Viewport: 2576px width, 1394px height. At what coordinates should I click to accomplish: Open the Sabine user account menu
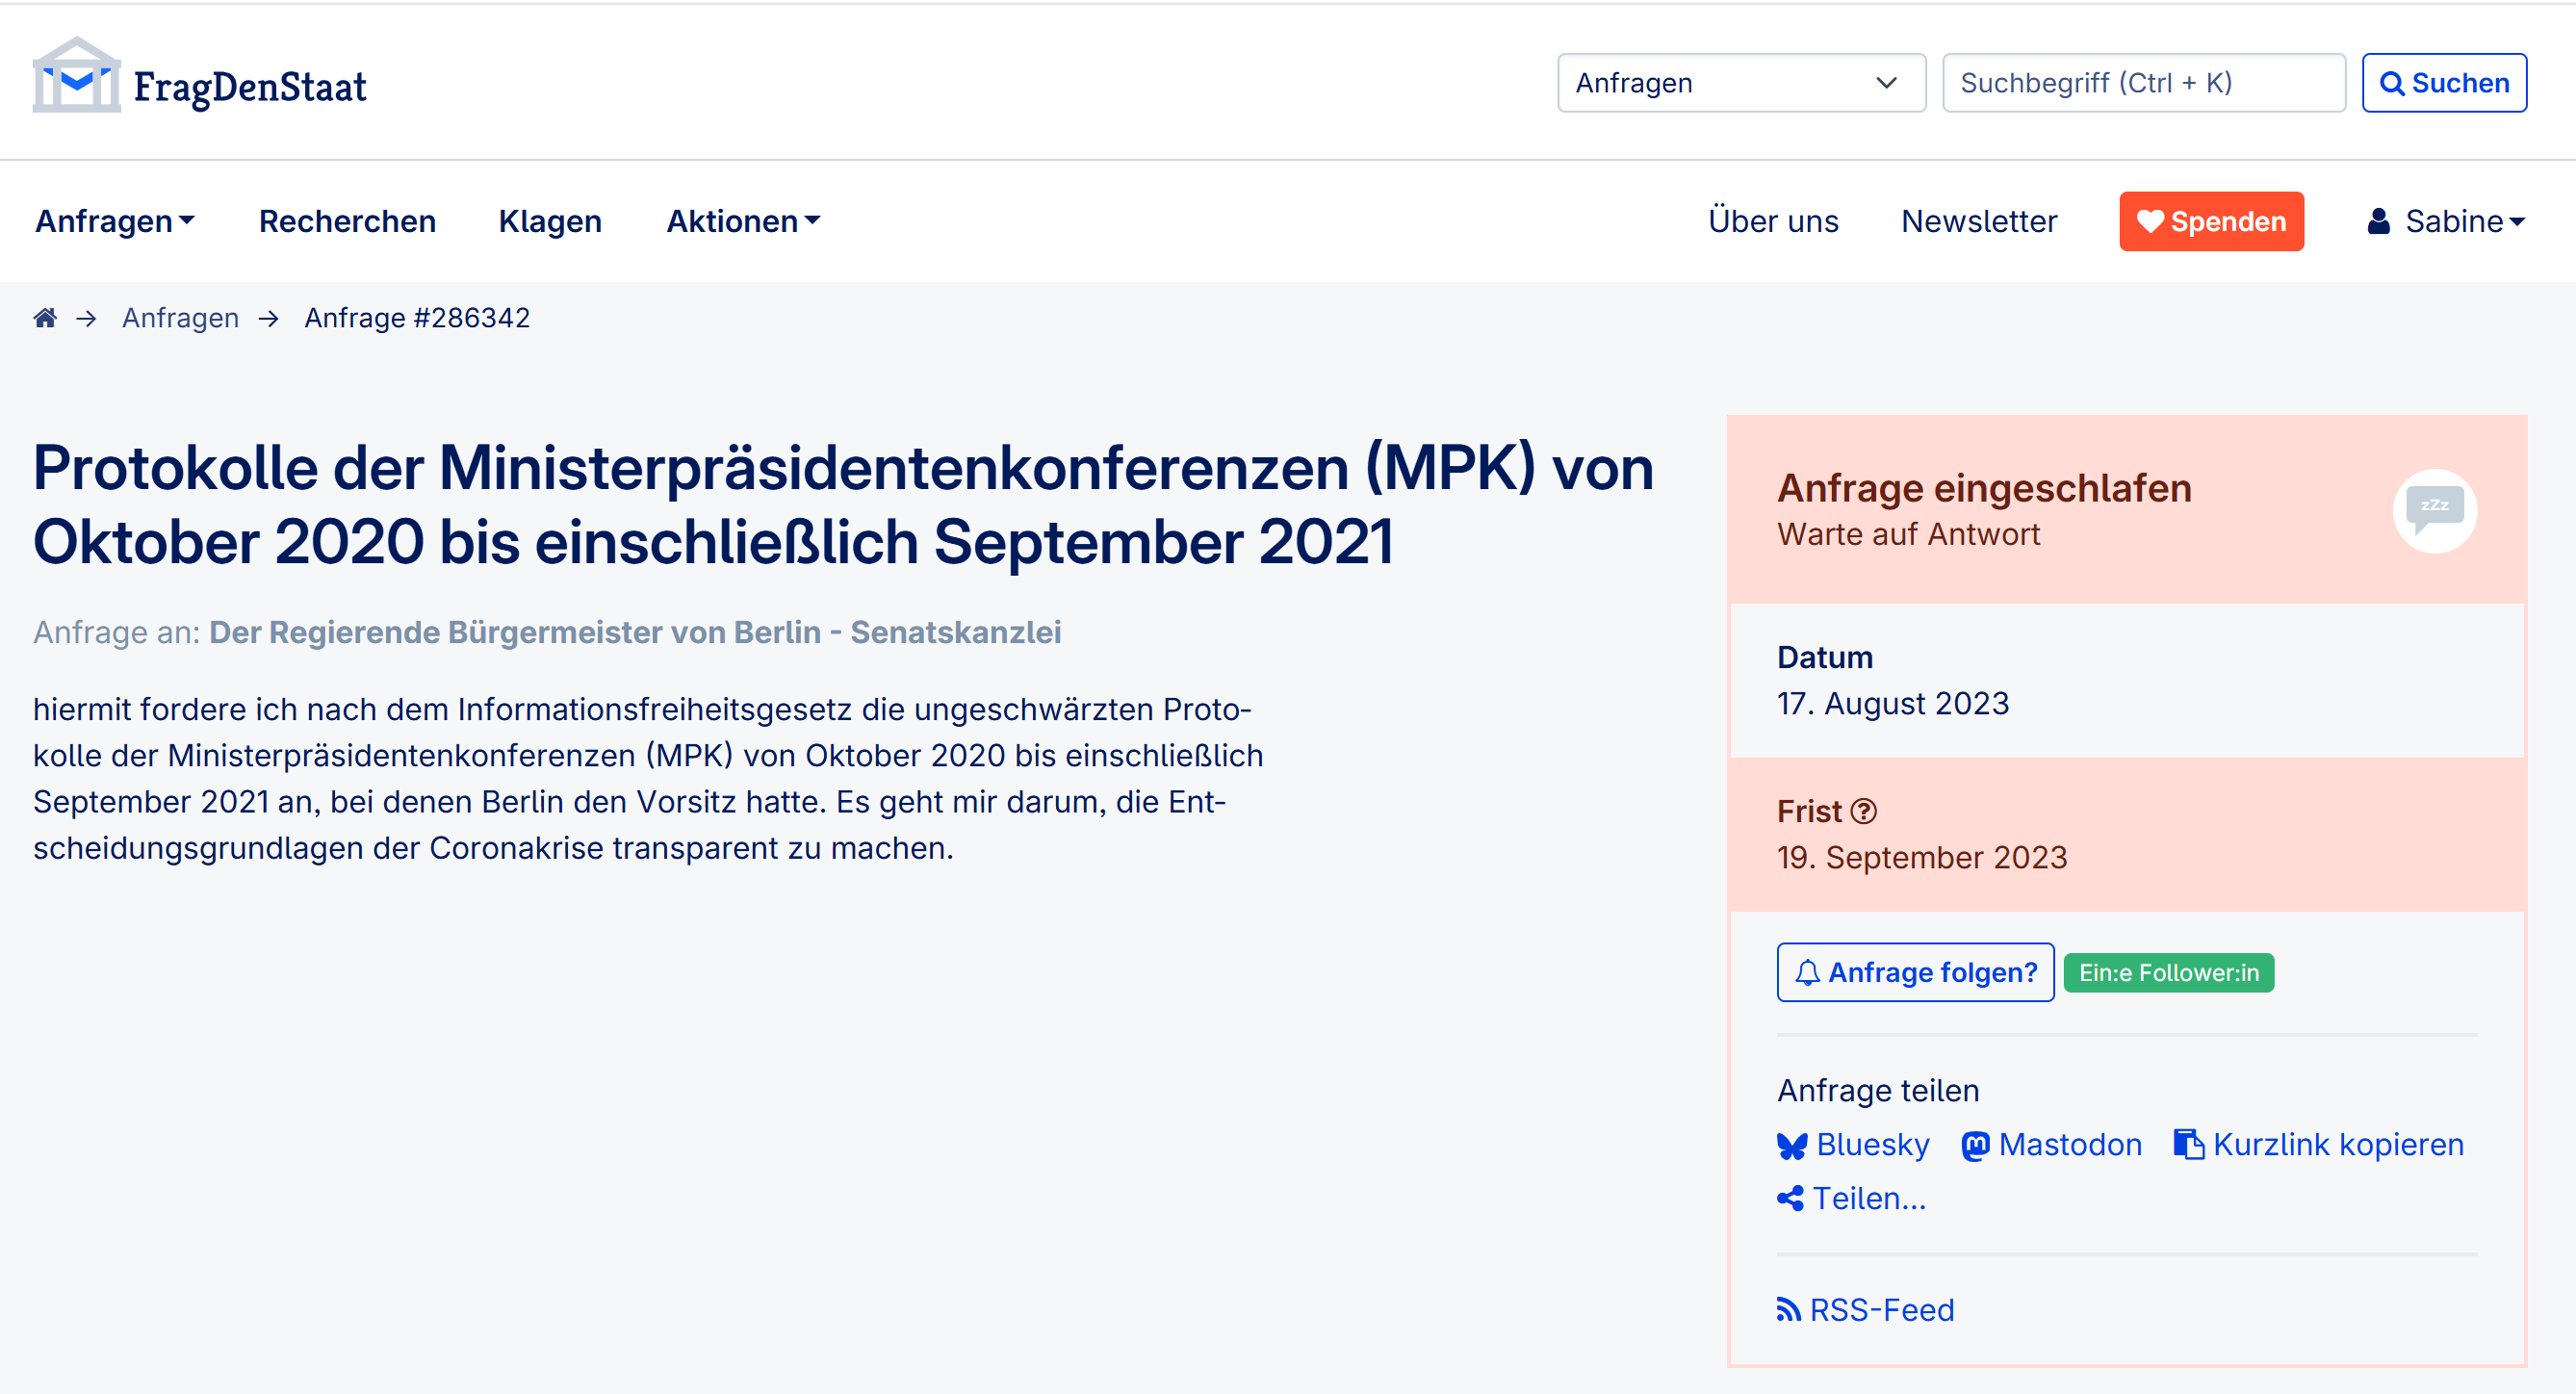click(x=2445, y=221)
